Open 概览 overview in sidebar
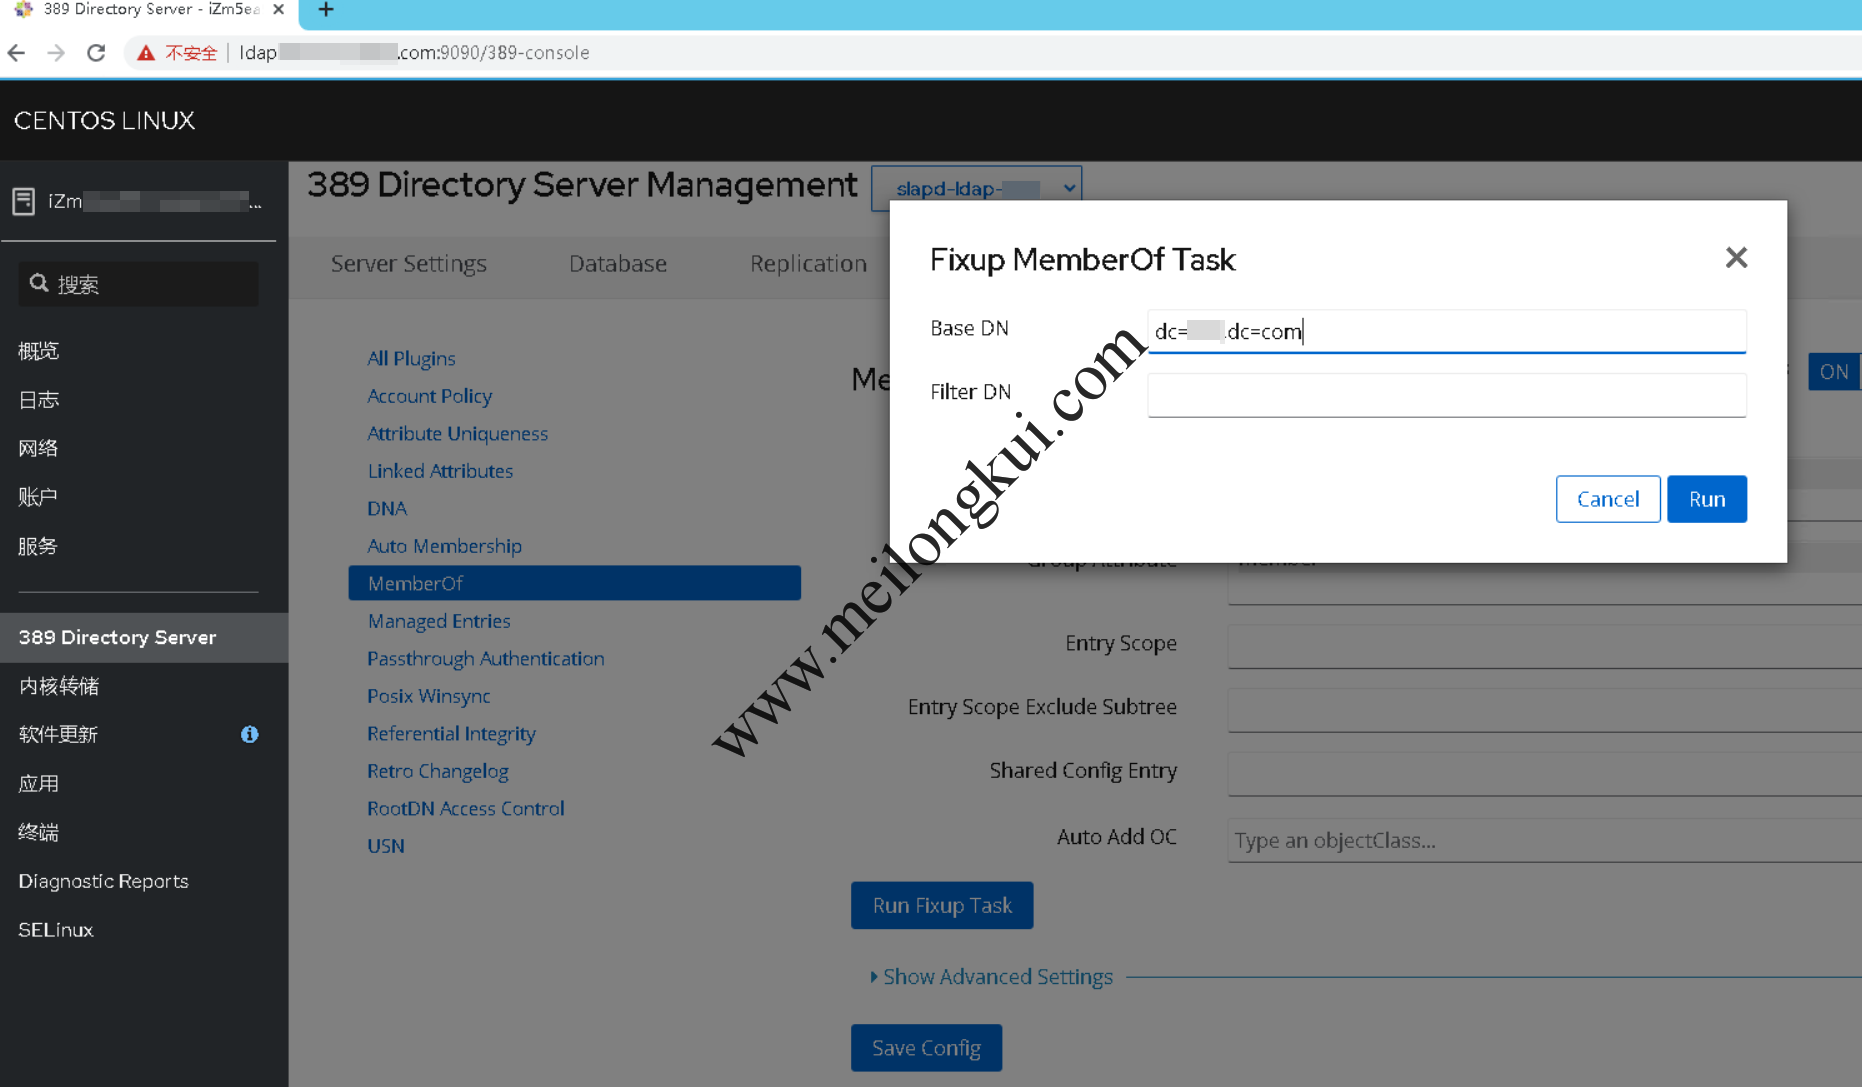This screenshot has height=1087, width=1862. click(x=39, y=351)
